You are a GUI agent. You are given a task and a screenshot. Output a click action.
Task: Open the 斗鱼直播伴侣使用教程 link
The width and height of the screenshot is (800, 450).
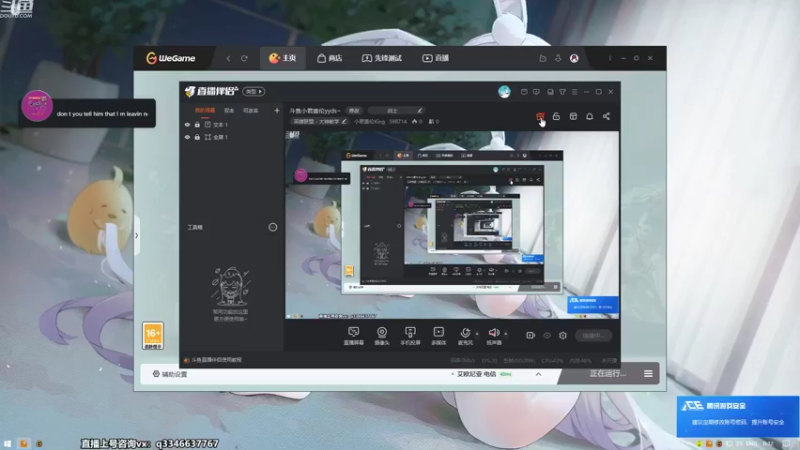(x=213, y=360)
